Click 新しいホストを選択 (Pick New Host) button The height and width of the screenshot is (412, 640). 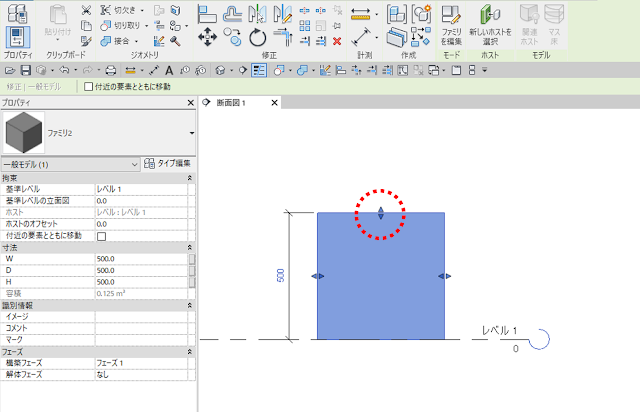490,25
